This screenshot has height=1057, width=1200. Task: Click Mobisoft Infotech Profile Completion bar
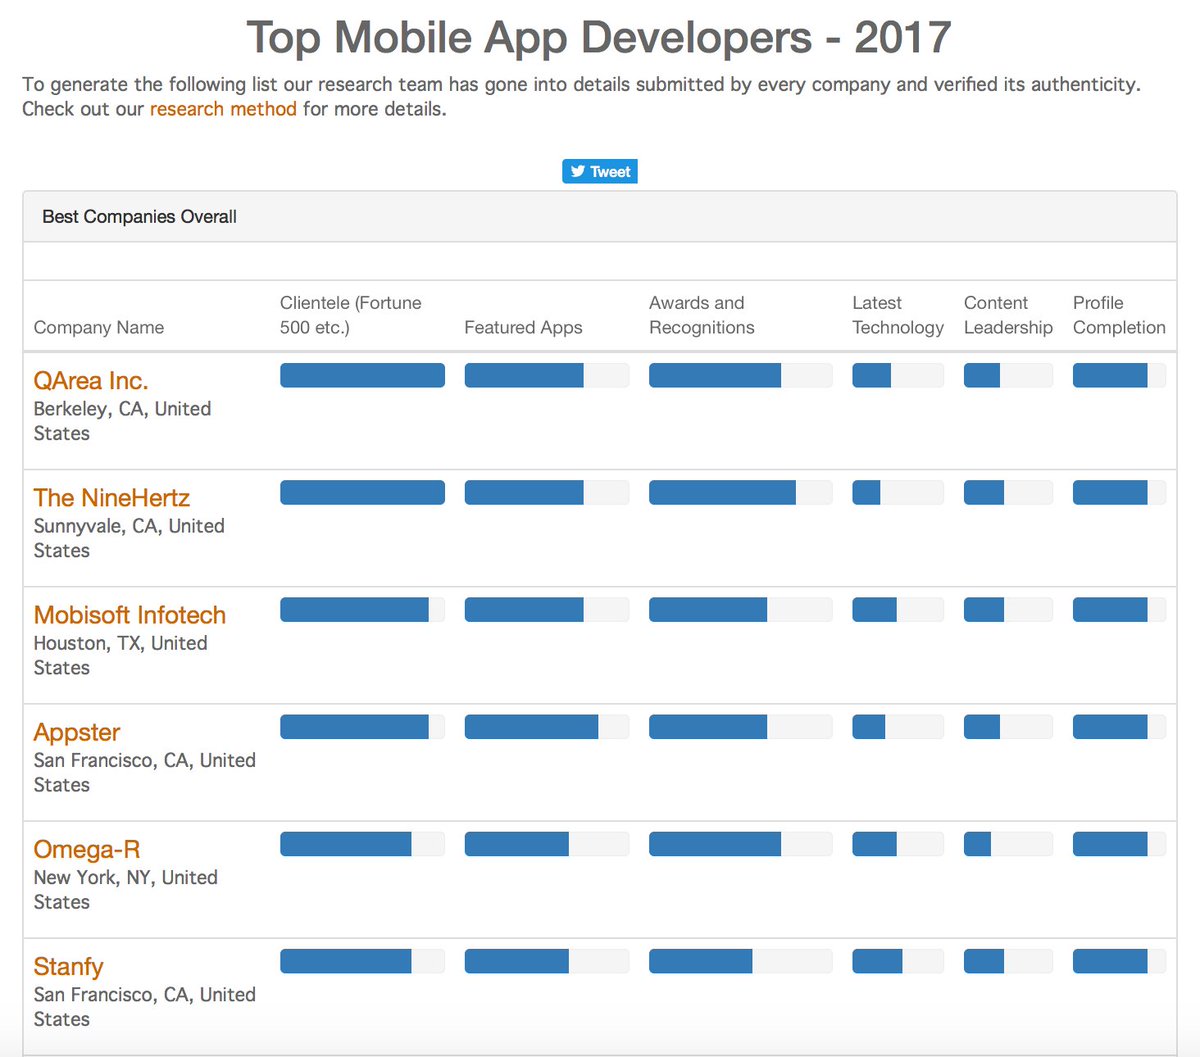pyautogui.click(x=1119, y=609)
